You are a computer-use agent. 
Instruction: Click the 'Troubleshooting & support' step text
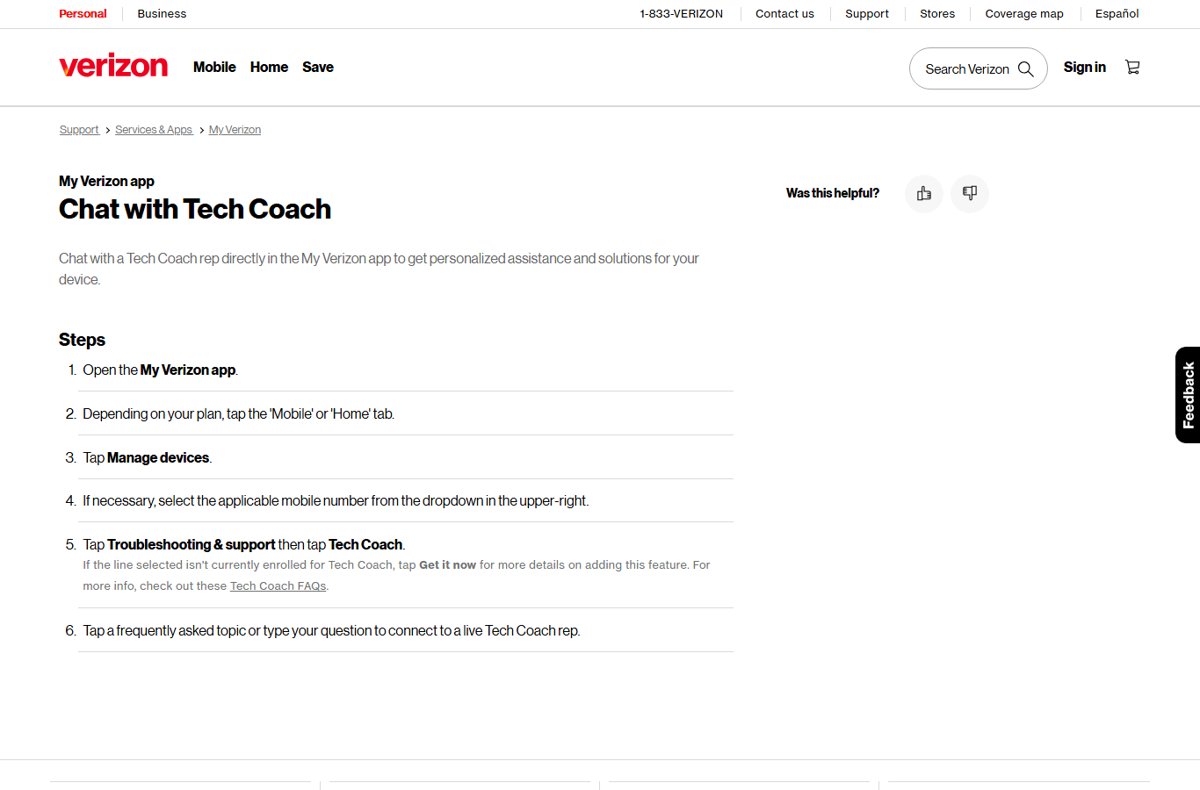[x=191, y=545]
